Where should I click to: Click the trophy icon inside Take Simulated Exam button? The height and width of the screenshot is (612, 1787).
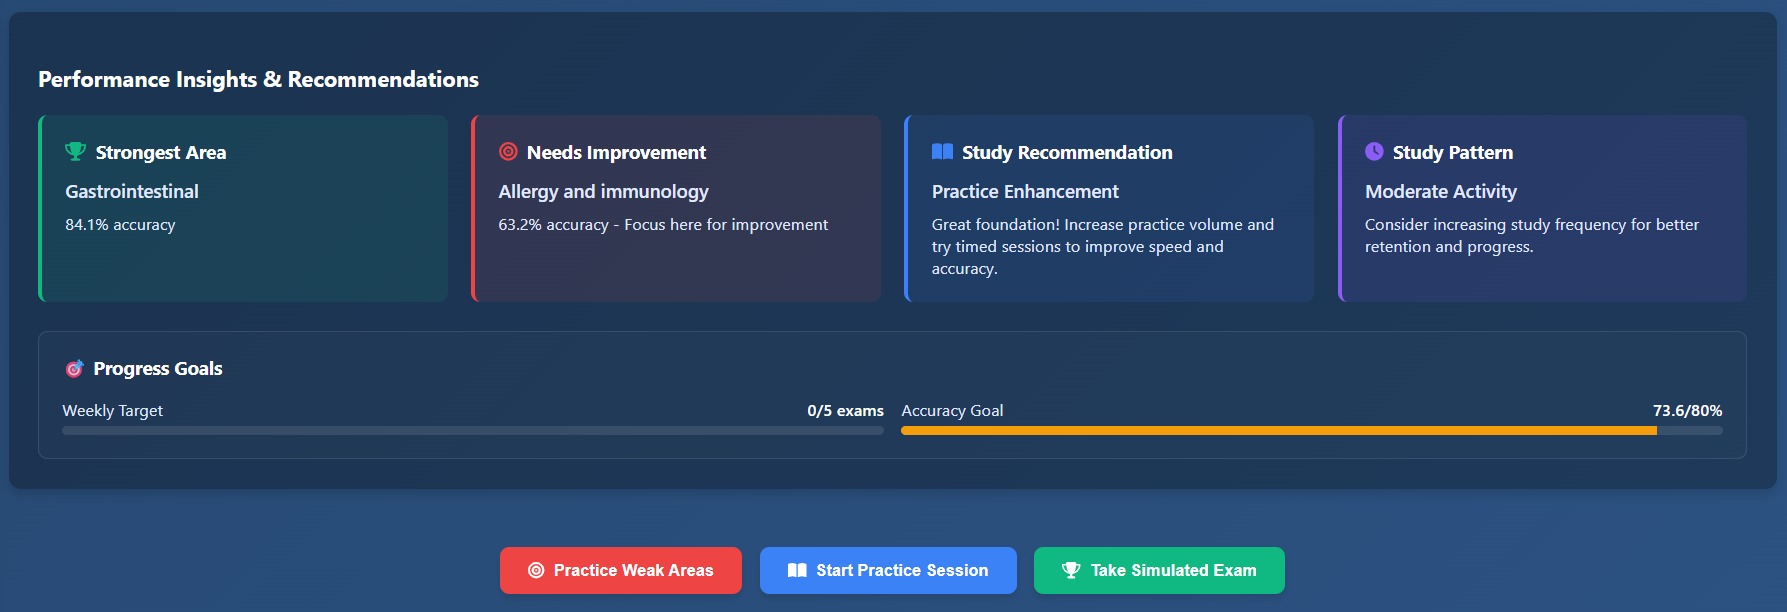point(1071,570)
